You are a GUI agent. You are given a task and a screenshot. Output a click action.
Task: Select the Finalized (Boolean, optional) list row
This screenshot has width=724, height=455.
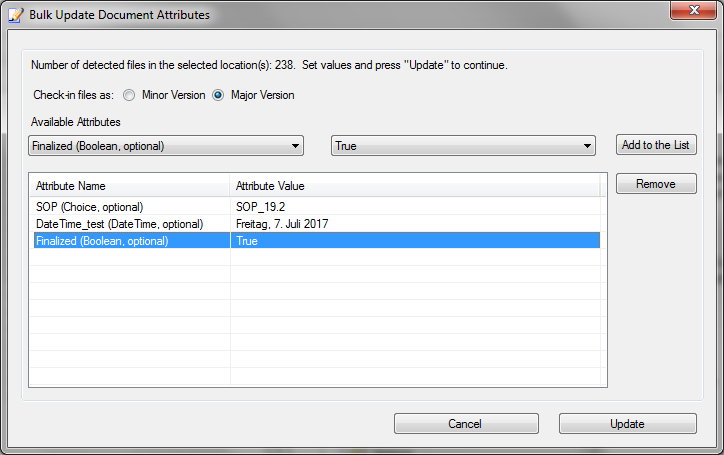click(x=317, y=241)
